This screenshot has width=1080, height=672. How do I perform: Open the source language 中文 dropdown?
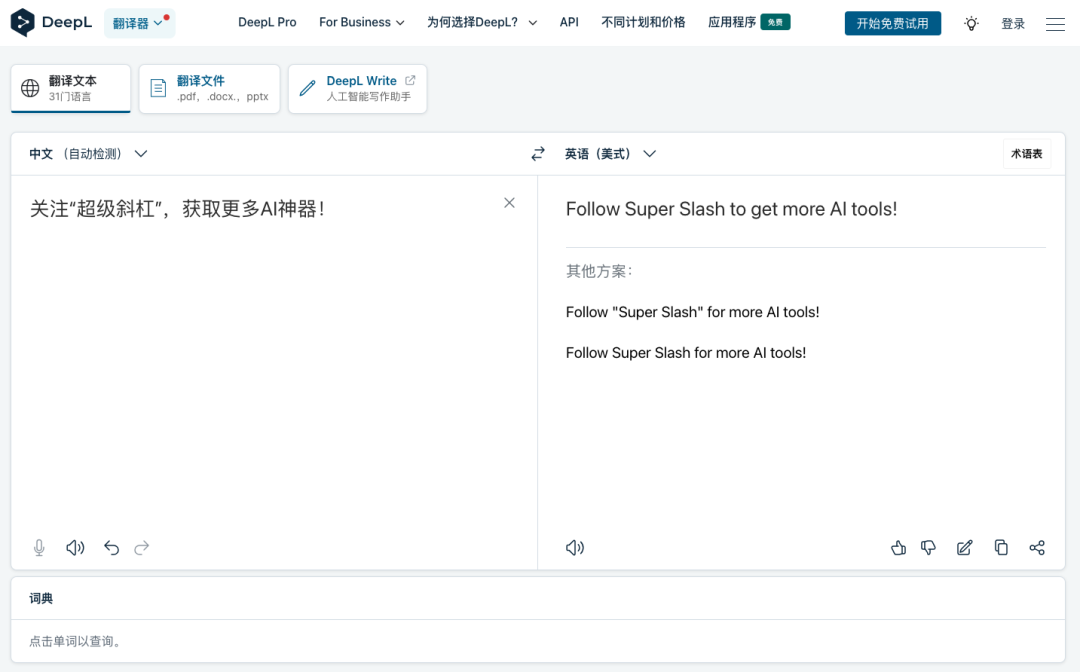[x=88, y=154]
